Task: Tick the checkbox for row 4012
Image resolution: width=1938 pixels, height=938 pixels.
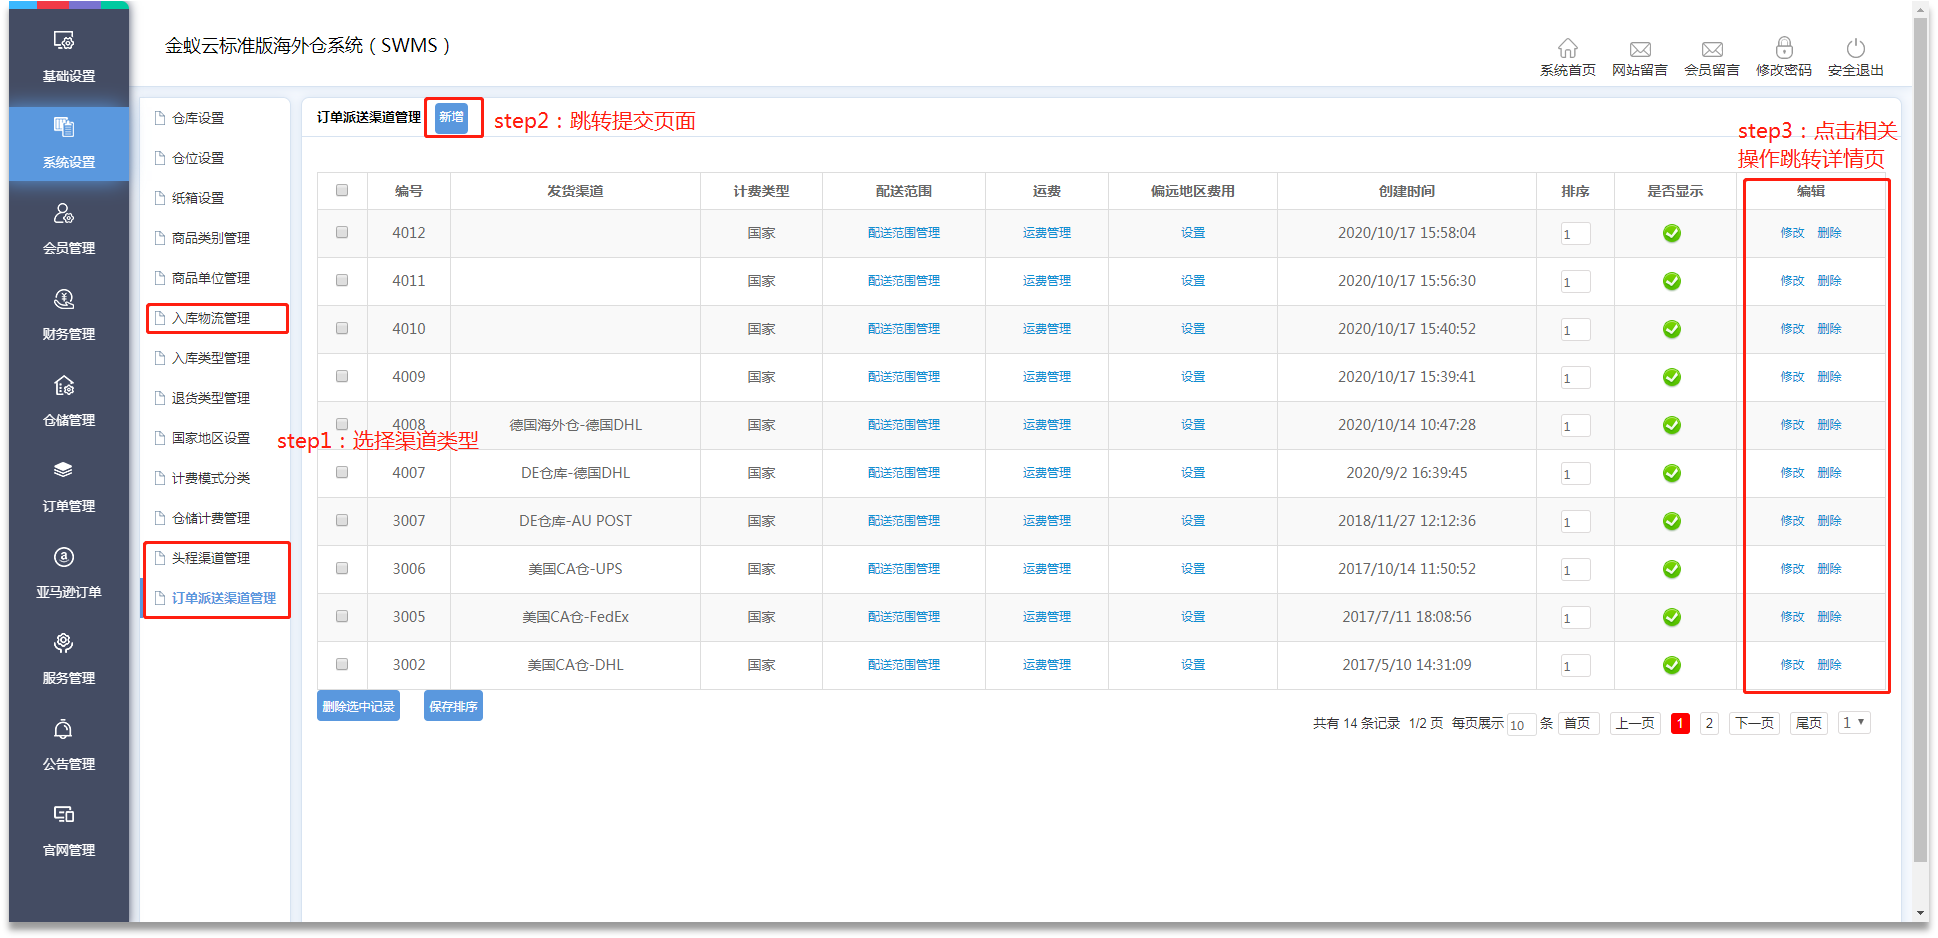Action: [342, 232]
